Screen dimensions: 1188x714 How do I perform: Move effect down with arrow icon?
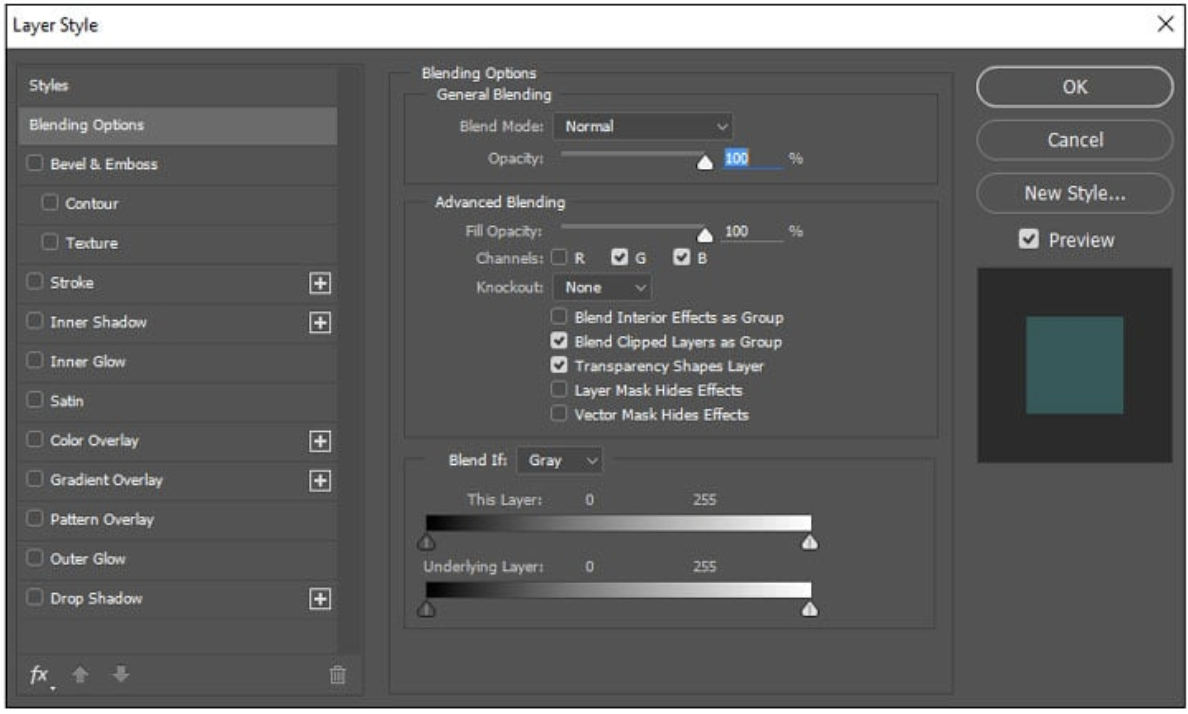(x=120, y=674)
